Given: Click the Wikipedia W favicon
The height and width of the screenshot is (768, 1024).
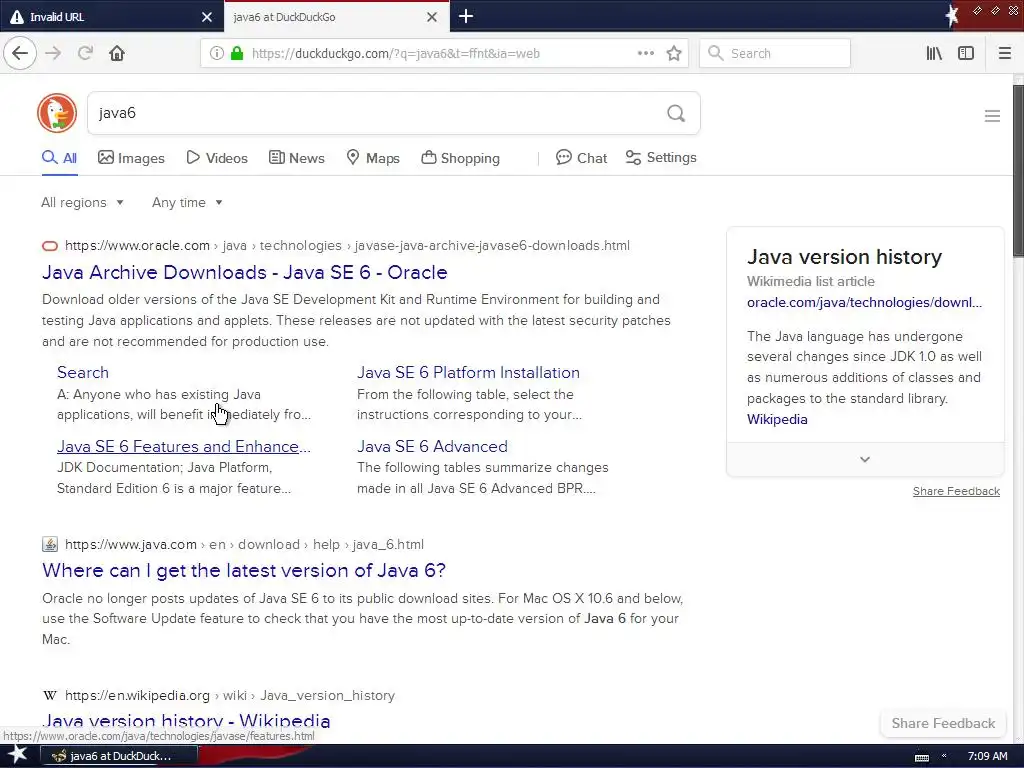Looking at the screenshot, I should pos(50,696).
